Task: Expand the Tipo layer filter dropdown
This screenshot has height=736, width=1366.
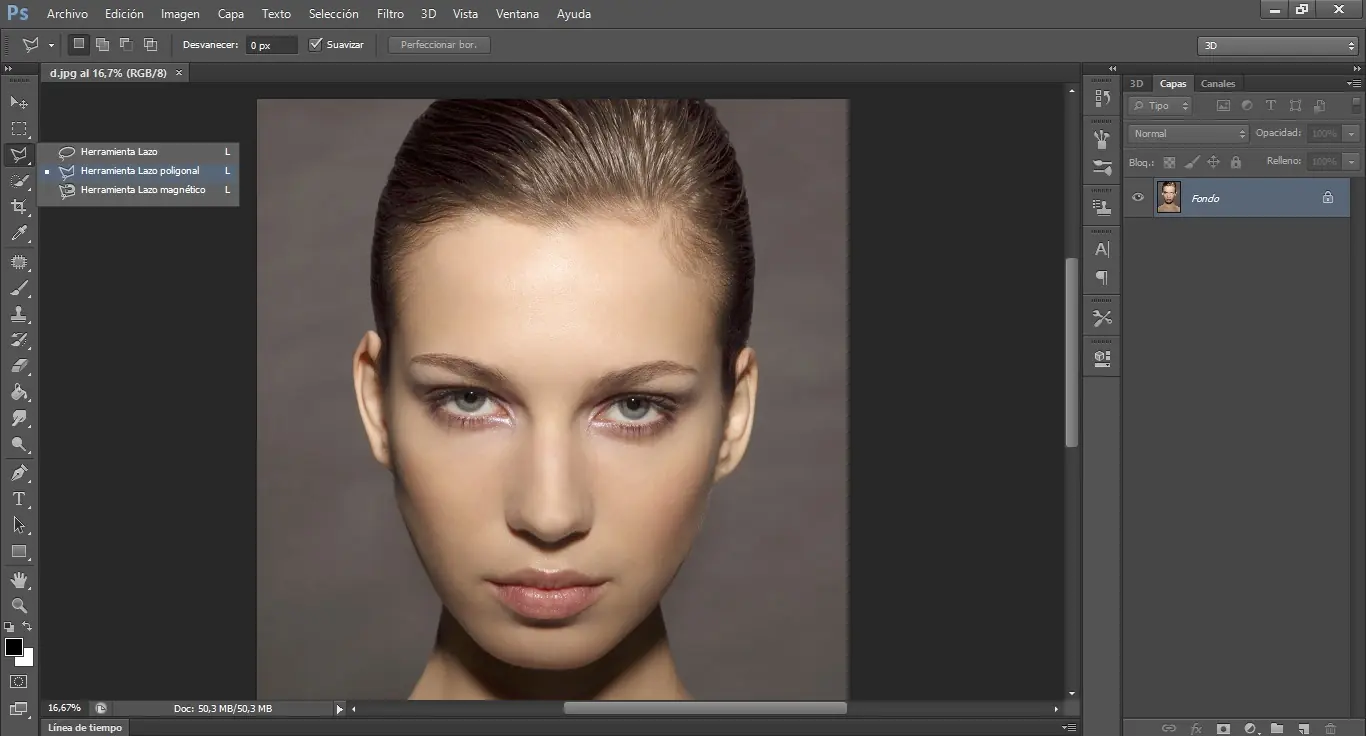Action: click(x=1160, y=106)
